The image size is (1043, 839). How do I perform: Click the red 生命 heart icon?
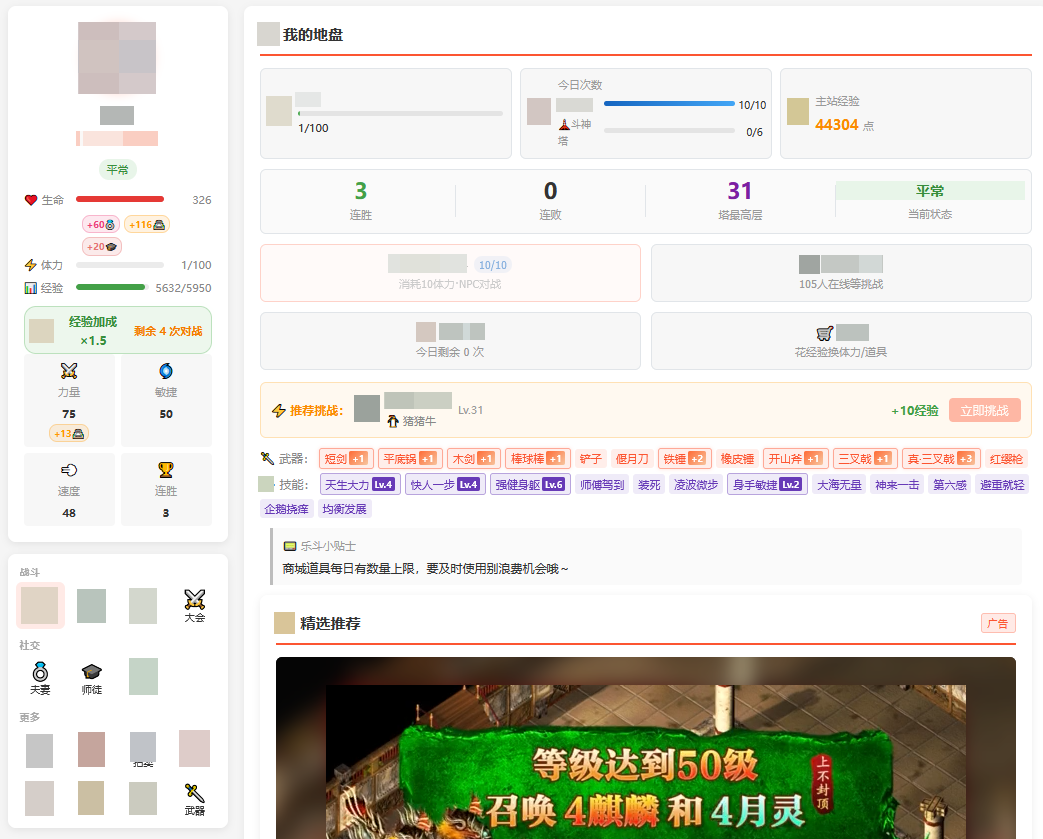(x=31, y=199)
